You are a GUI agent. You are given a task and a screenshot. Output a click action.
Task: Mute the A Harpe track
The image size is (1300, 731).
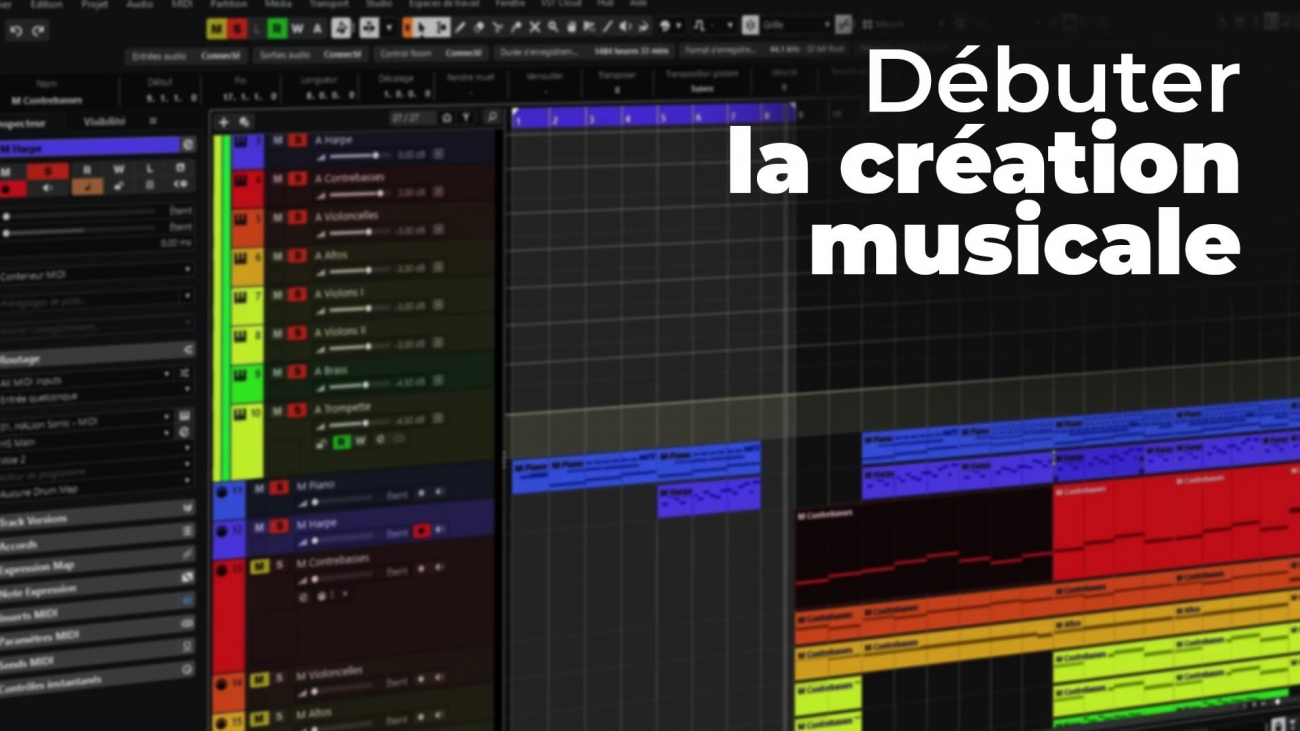pos(277,141)
